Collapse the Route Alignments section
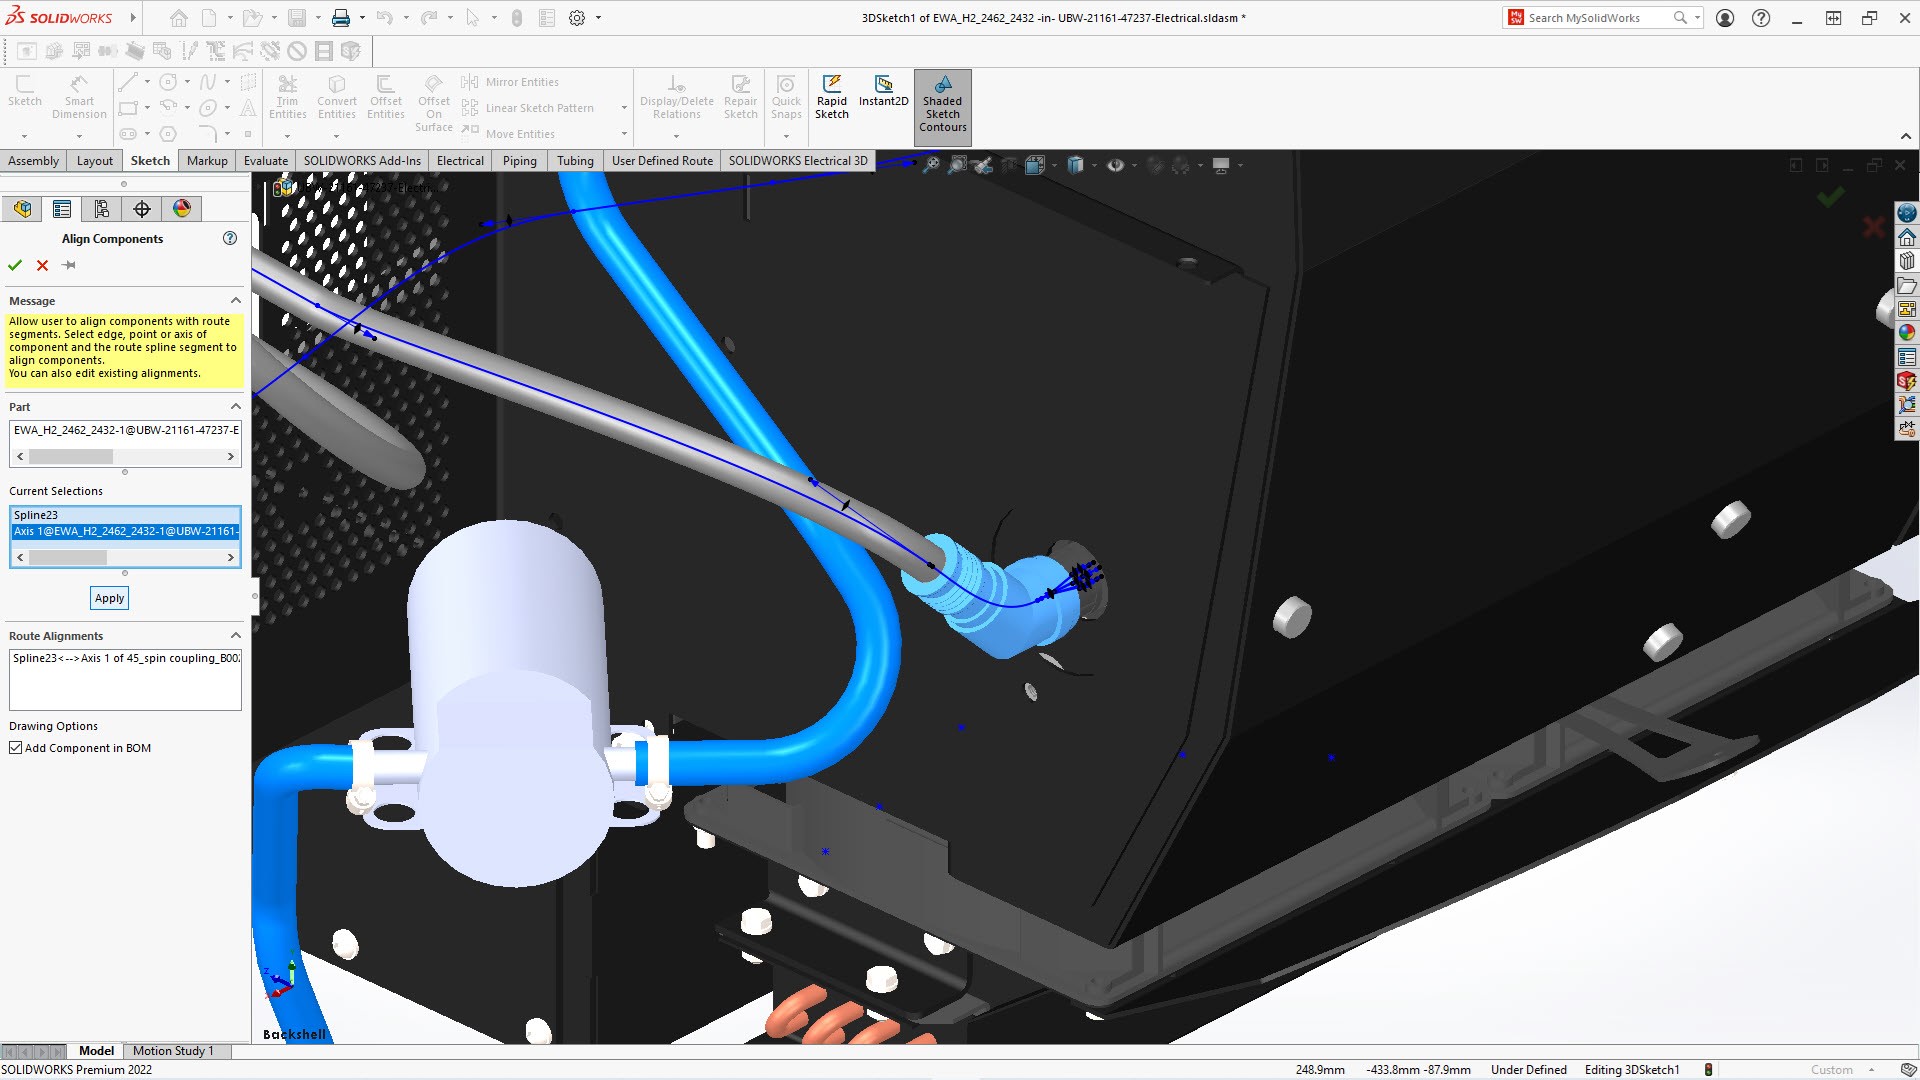 click(x=235, y=634)
